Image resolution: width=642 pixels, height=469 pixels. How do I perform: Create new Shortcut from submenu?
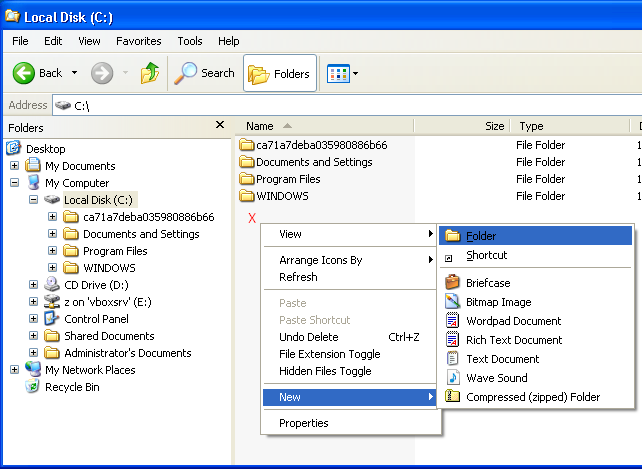click(x=535, y=256)
